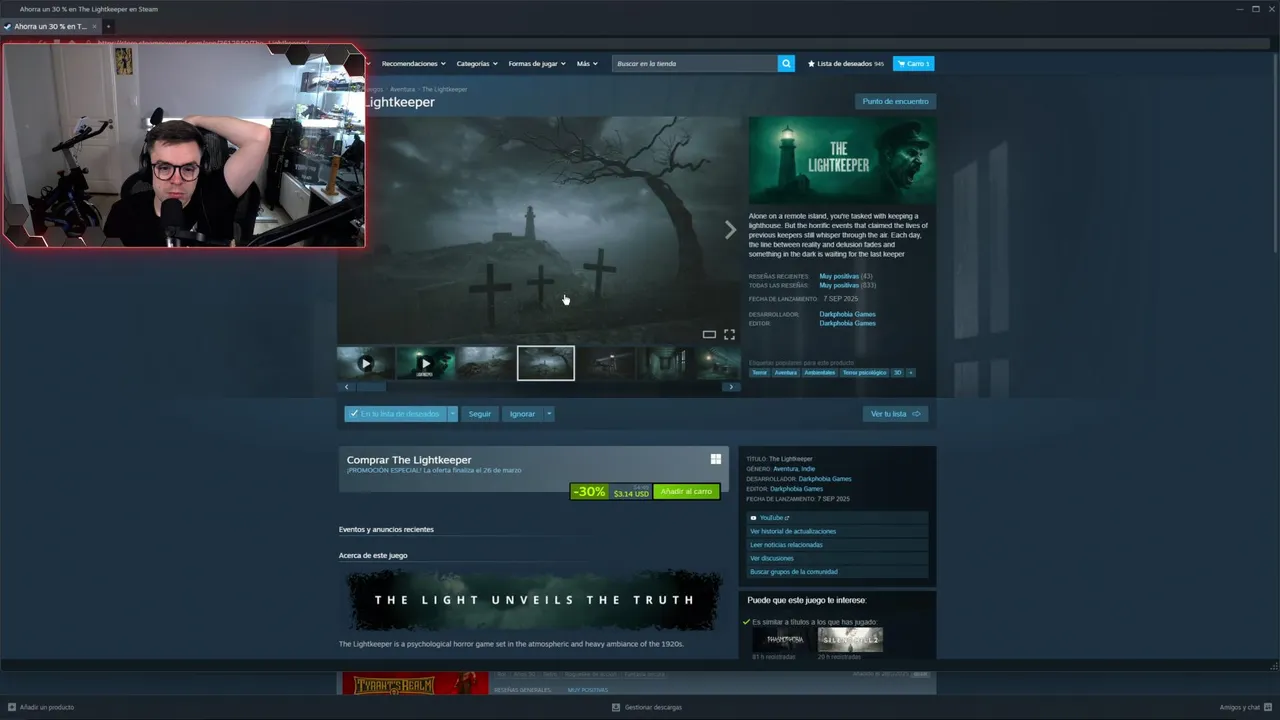Toggle 'En tu lista de deseados' checkbox button
Image resolution: width=1280 pixels, height=720 pixels.
[395, 413]
